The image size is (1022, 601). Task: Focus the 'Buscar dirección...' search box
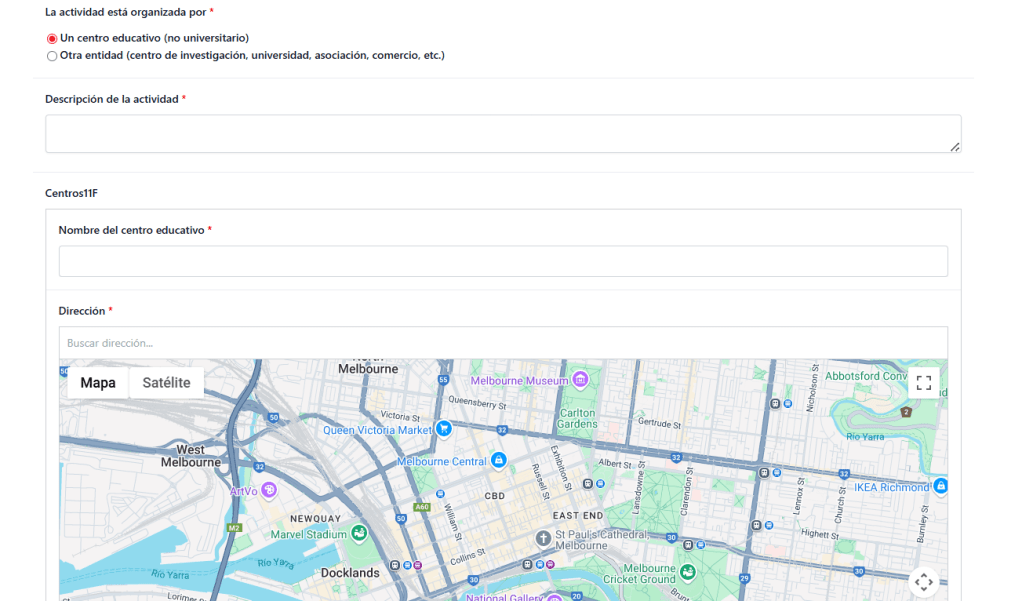tap(502, 343)
